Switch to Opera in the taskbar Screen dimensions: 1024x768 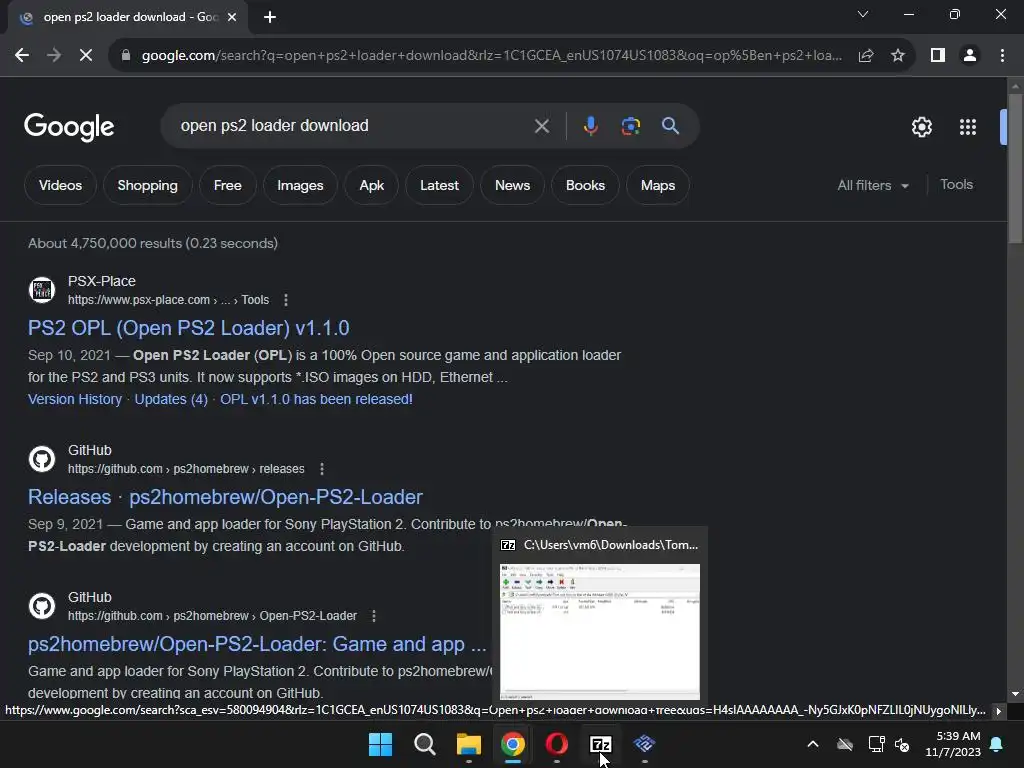[556, 744]
